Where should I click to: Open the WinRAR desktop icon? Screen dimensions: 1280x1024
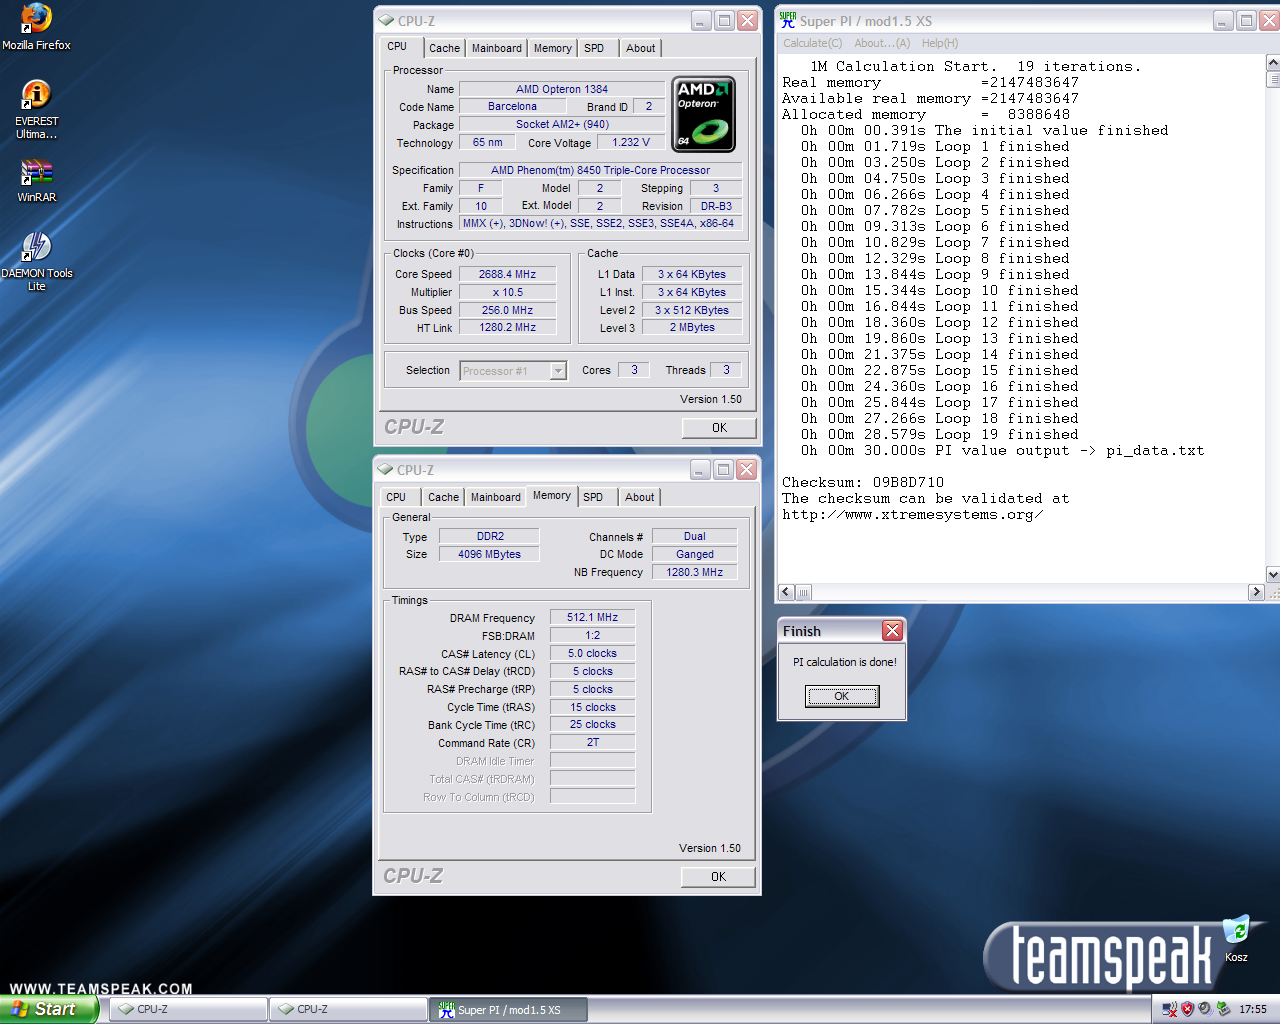36,180
